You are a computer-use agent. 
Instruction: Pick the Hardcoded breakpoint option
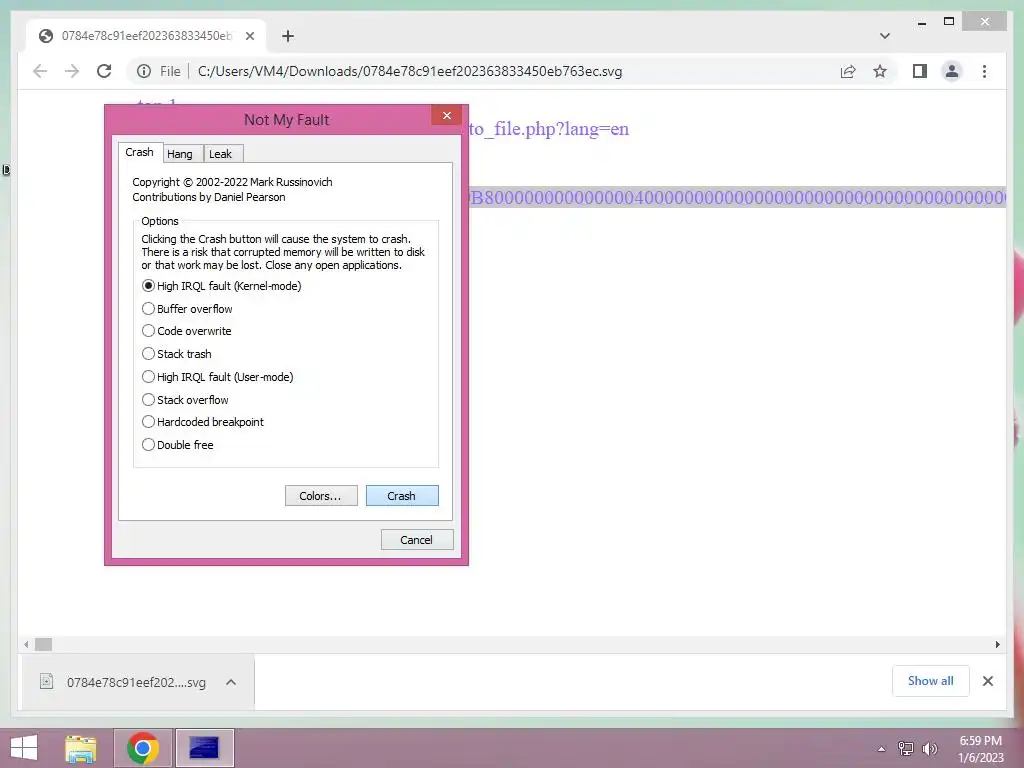pos(202,422)
